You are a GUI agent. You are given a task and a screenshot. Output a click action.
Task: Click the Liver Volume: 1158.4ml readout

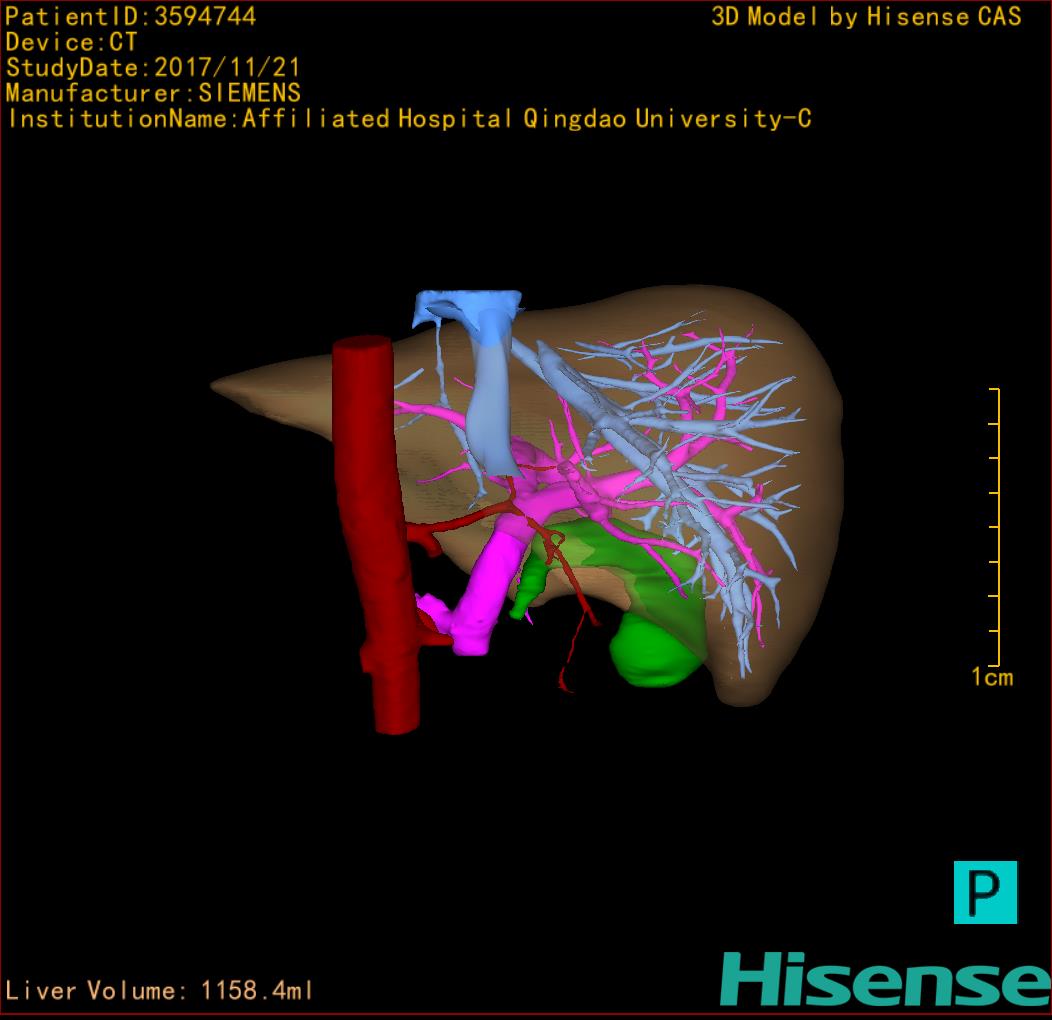click(x=159, y=990)
